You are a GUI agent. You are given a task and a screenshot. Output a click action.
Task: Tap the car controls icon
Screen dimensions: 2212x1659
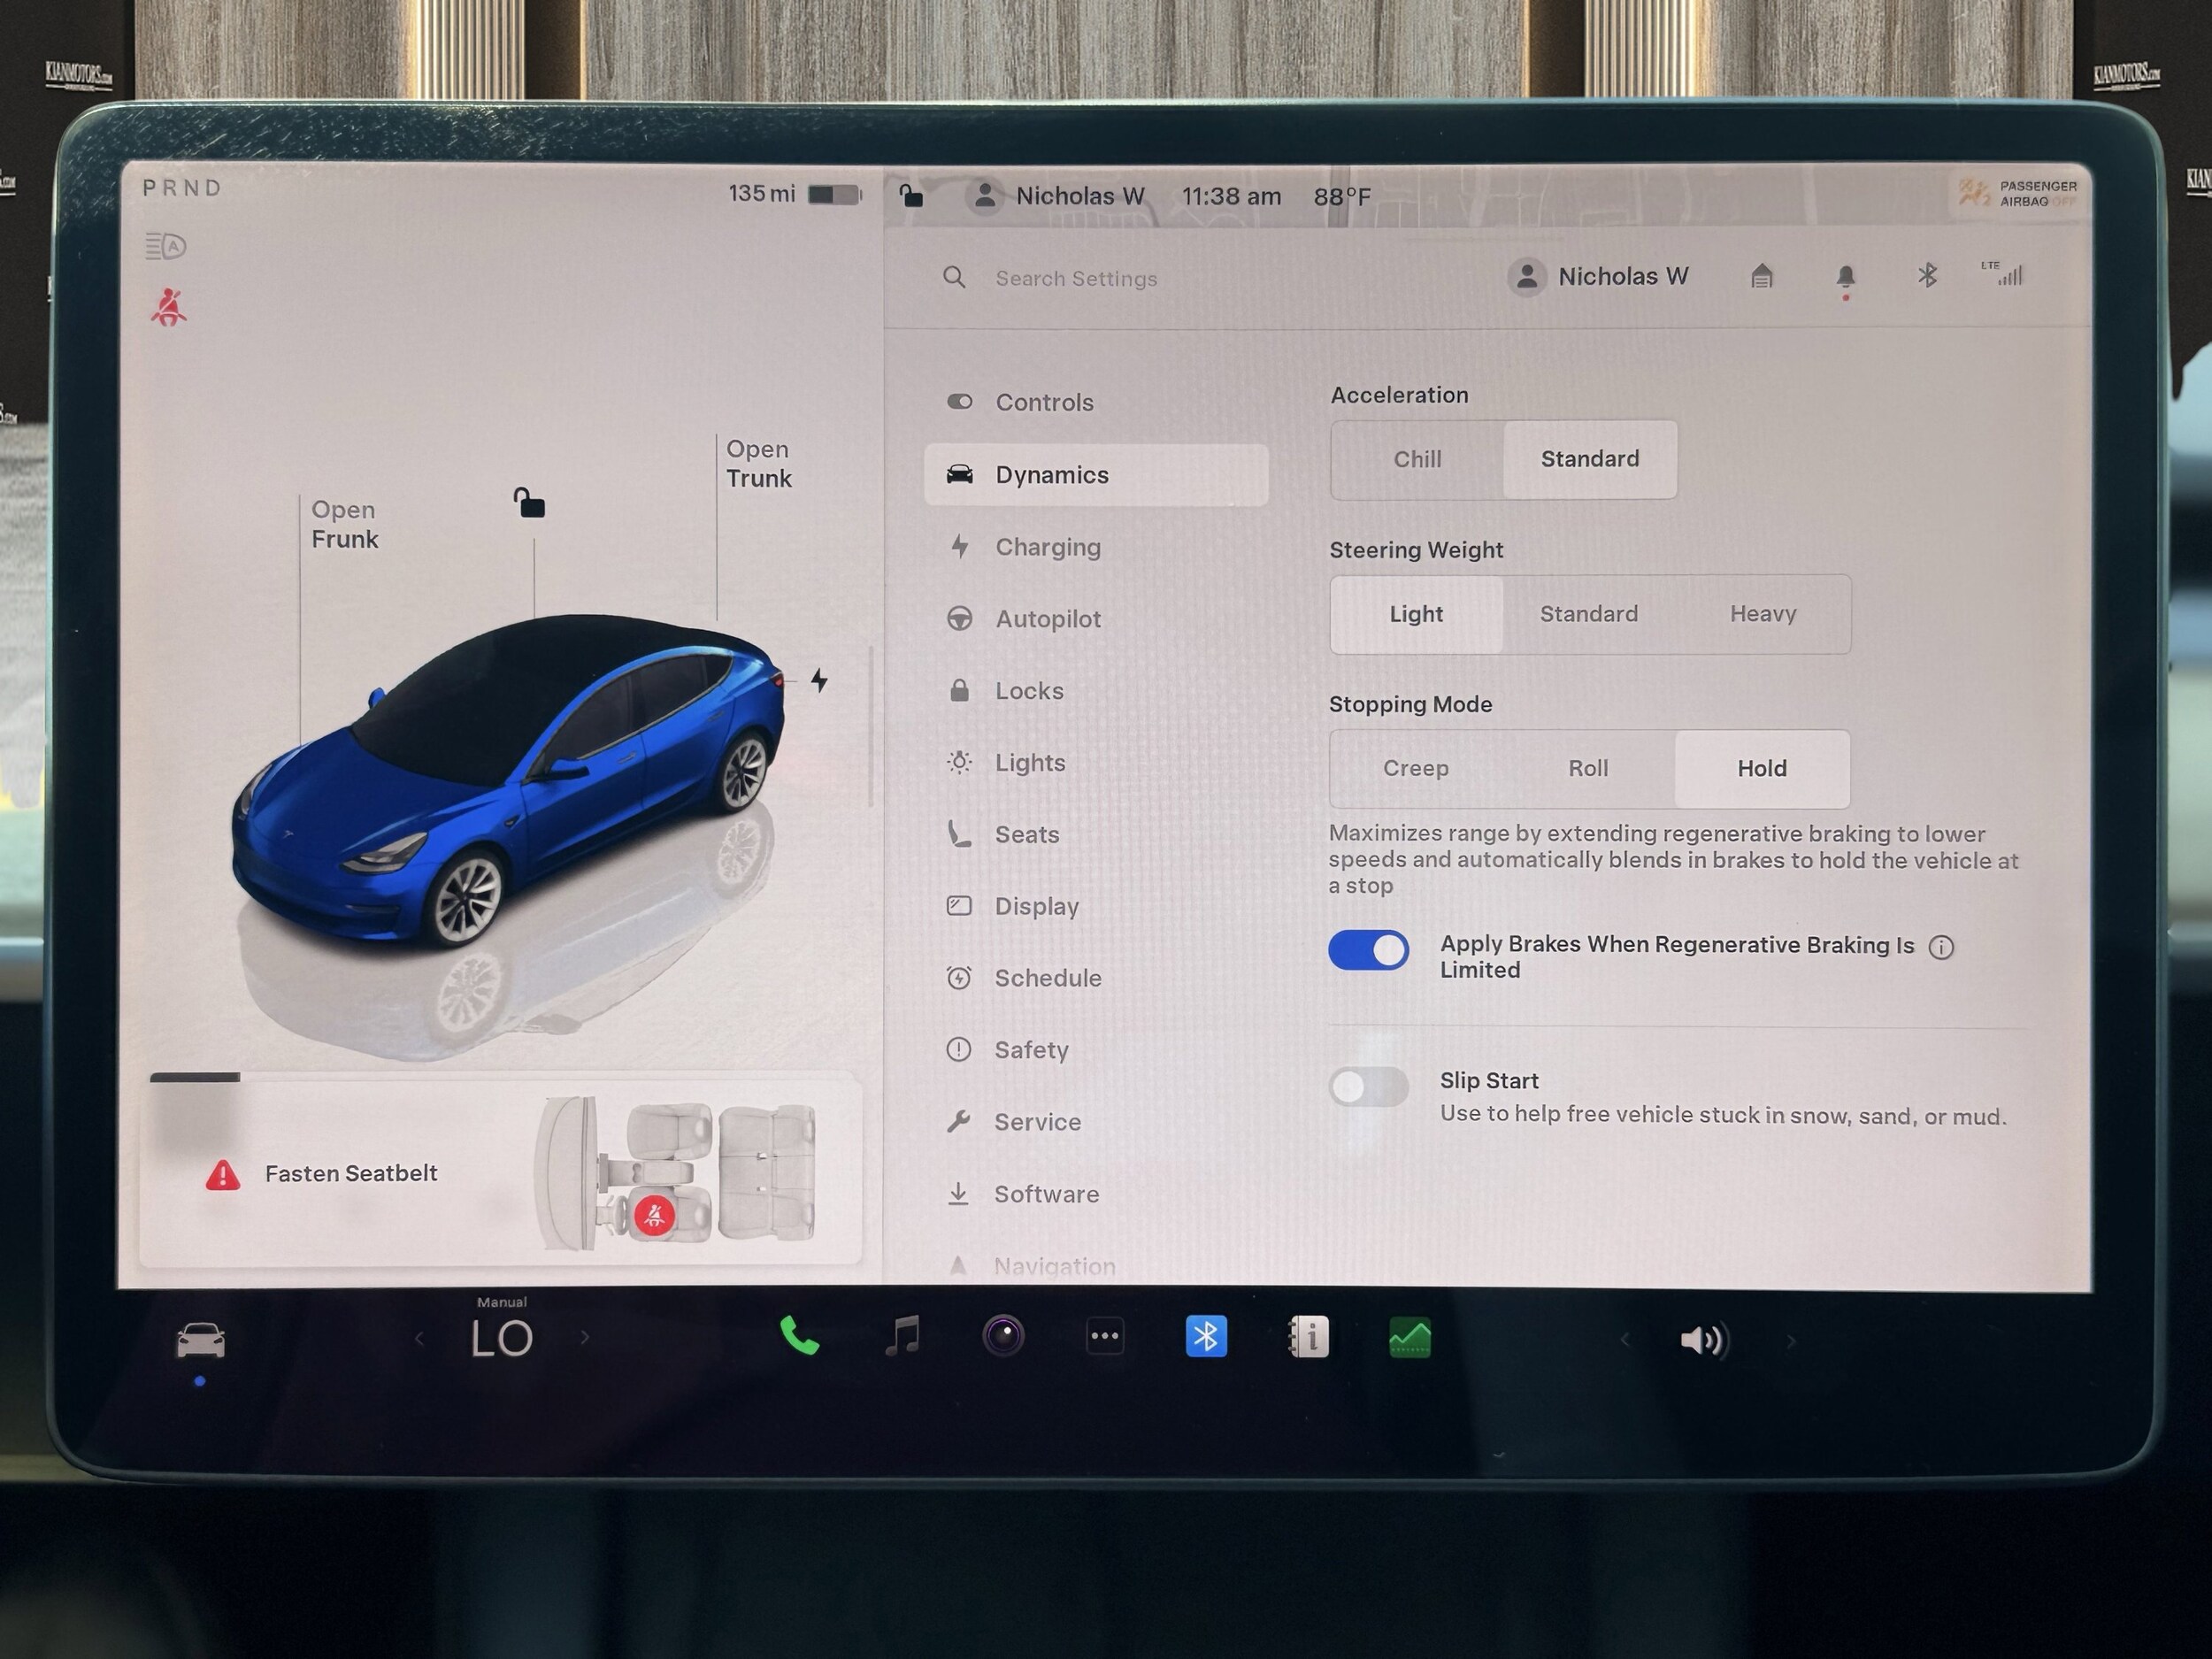[x=200, y=1340]
